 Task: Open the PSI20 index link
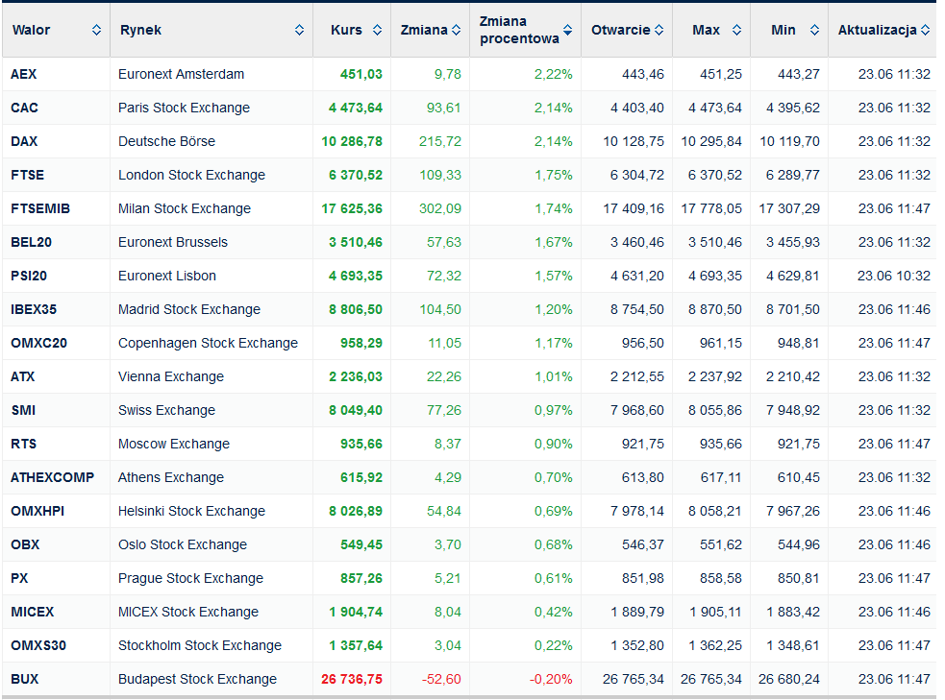(x=29, y=276)
